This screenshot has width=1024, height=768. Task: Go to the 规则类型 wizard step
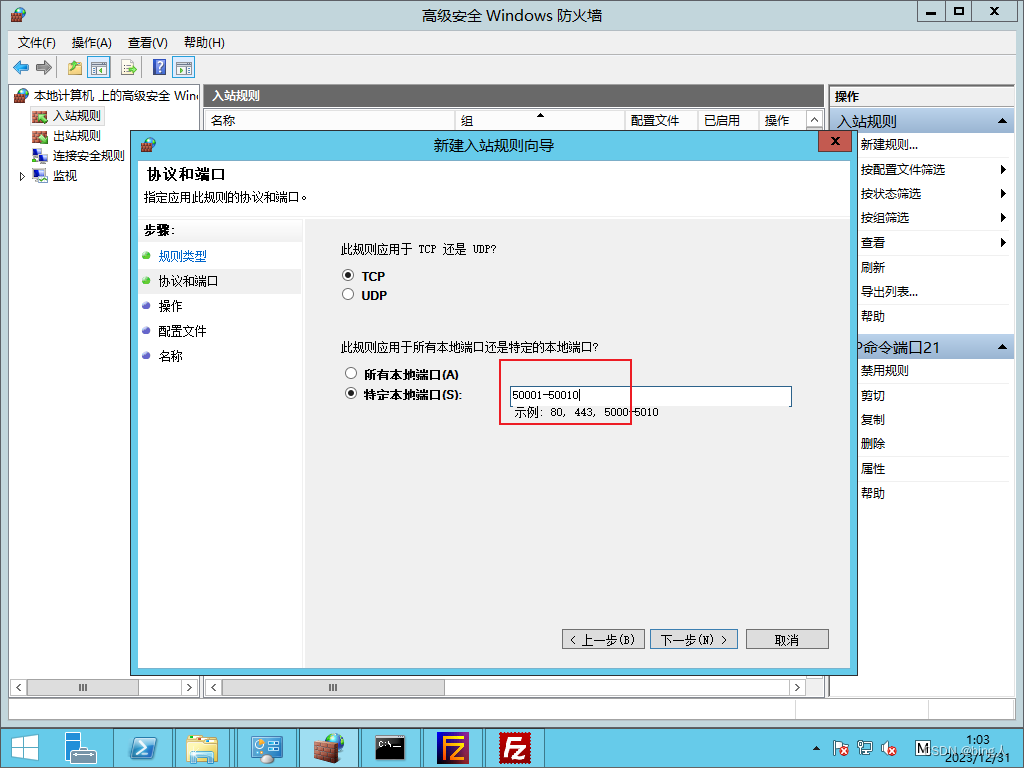182,256
